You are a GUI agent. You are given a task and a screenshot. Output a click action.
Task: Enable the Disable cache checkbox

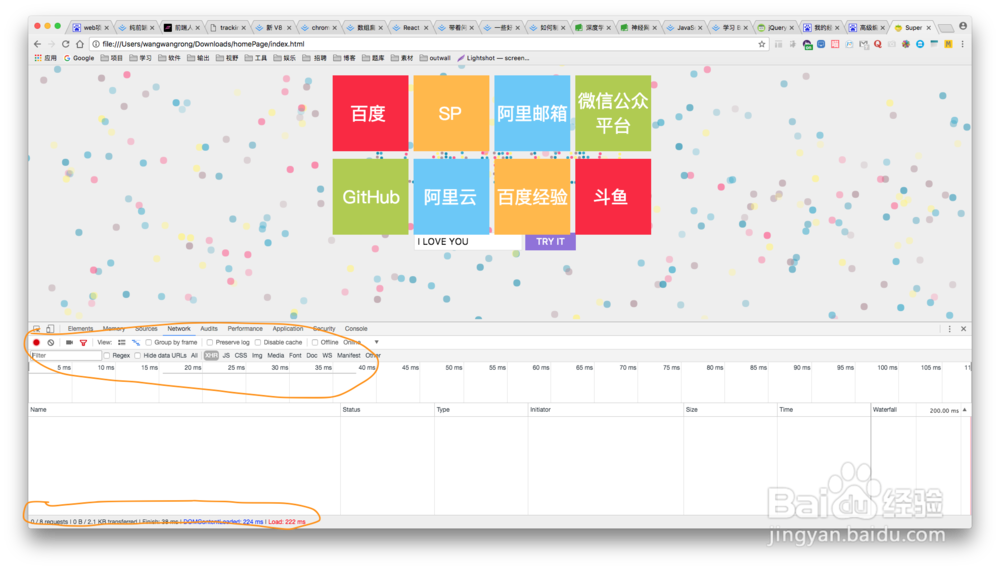[x=258, y=343]
